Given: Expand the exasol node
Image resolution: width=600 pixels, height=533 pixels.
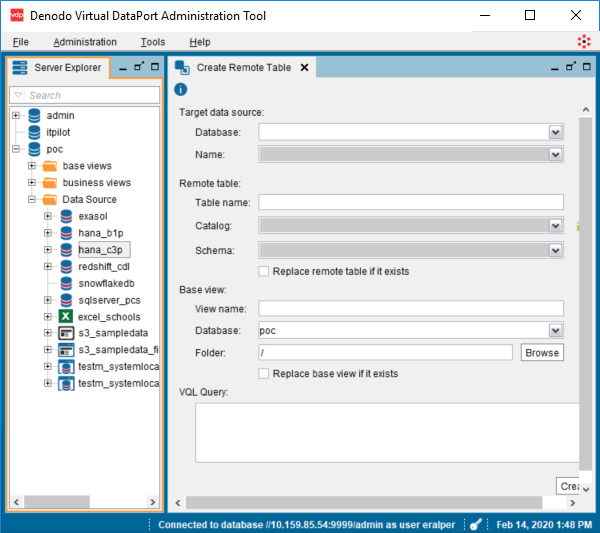Looking at the screenshot, I should (48, 216).
